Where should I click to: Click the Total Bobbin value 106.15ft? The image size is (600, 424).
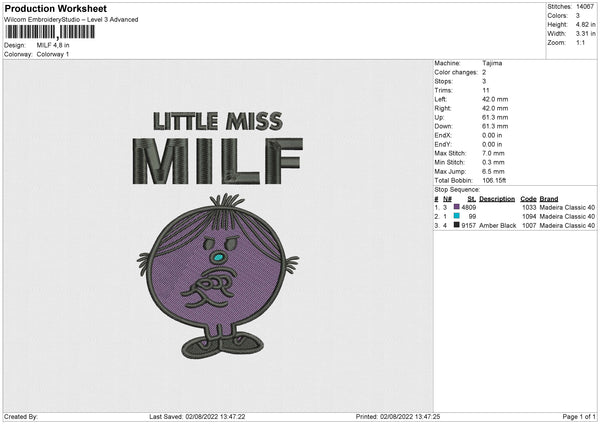[x=494, y=180]
